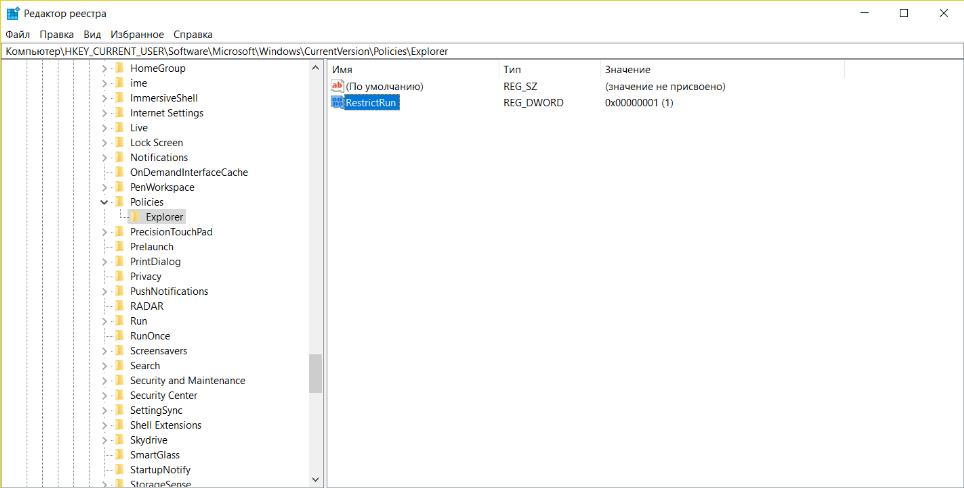Click the ImmersiveShell folder icon

pos(119,98)
